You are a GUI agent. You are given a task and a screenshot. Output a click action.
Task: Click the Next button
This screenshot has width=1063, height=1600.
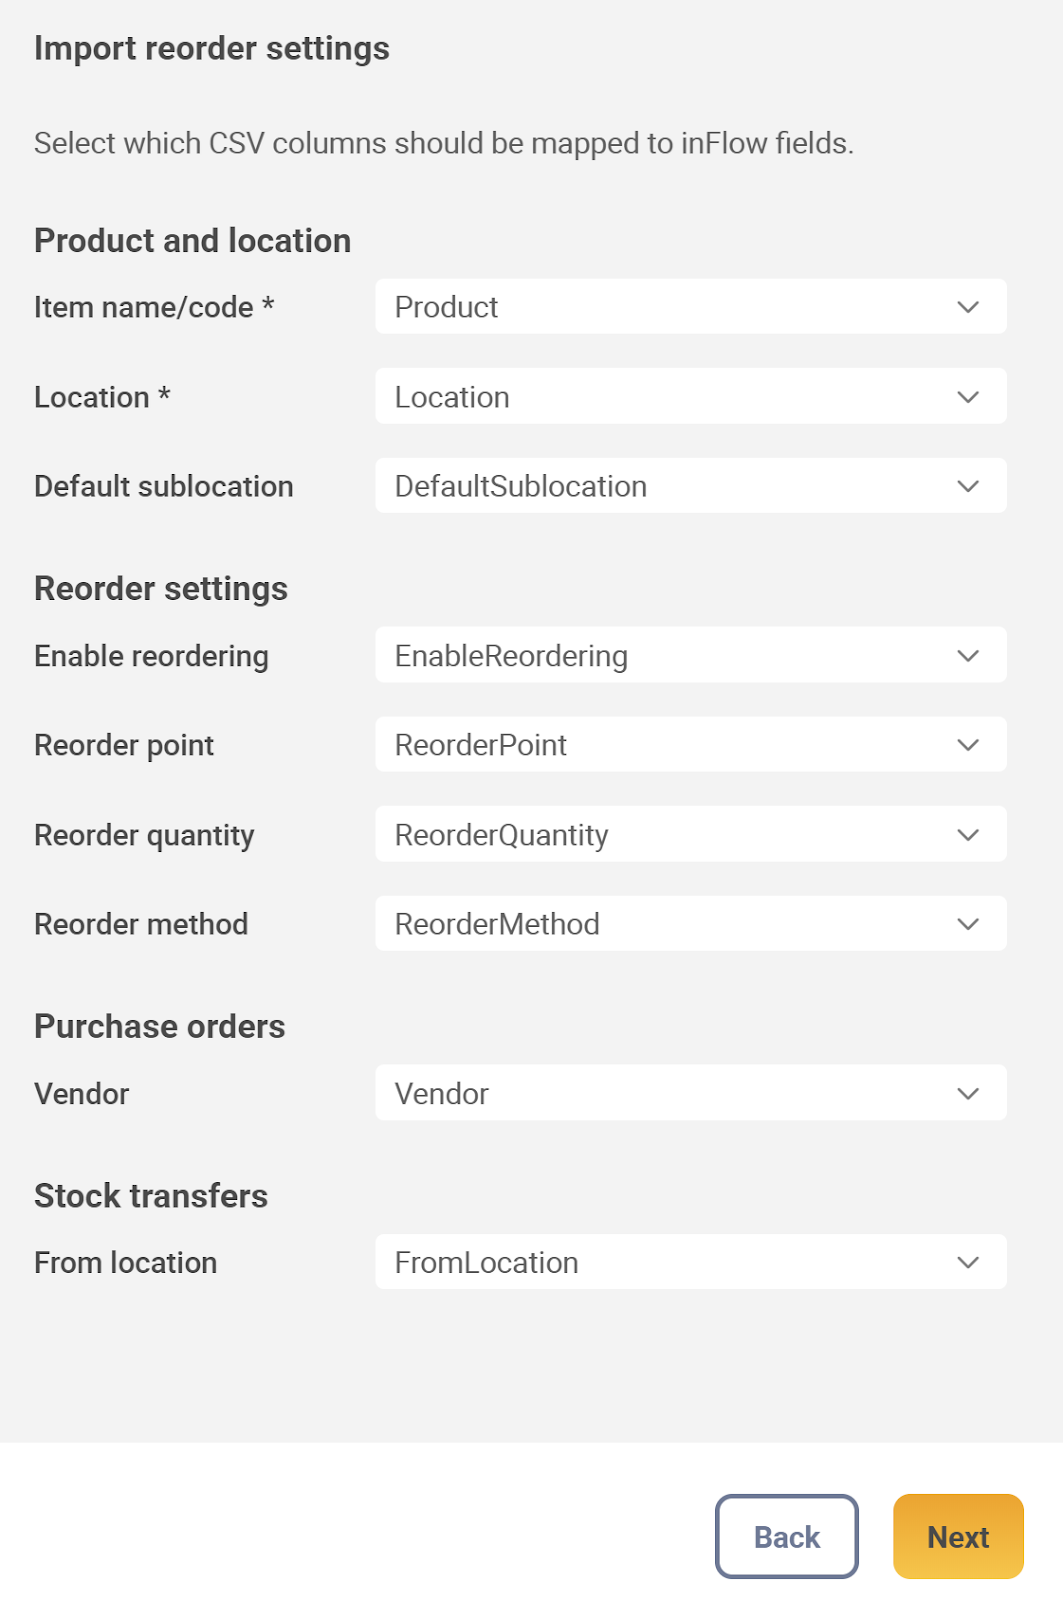(957, 1536)
